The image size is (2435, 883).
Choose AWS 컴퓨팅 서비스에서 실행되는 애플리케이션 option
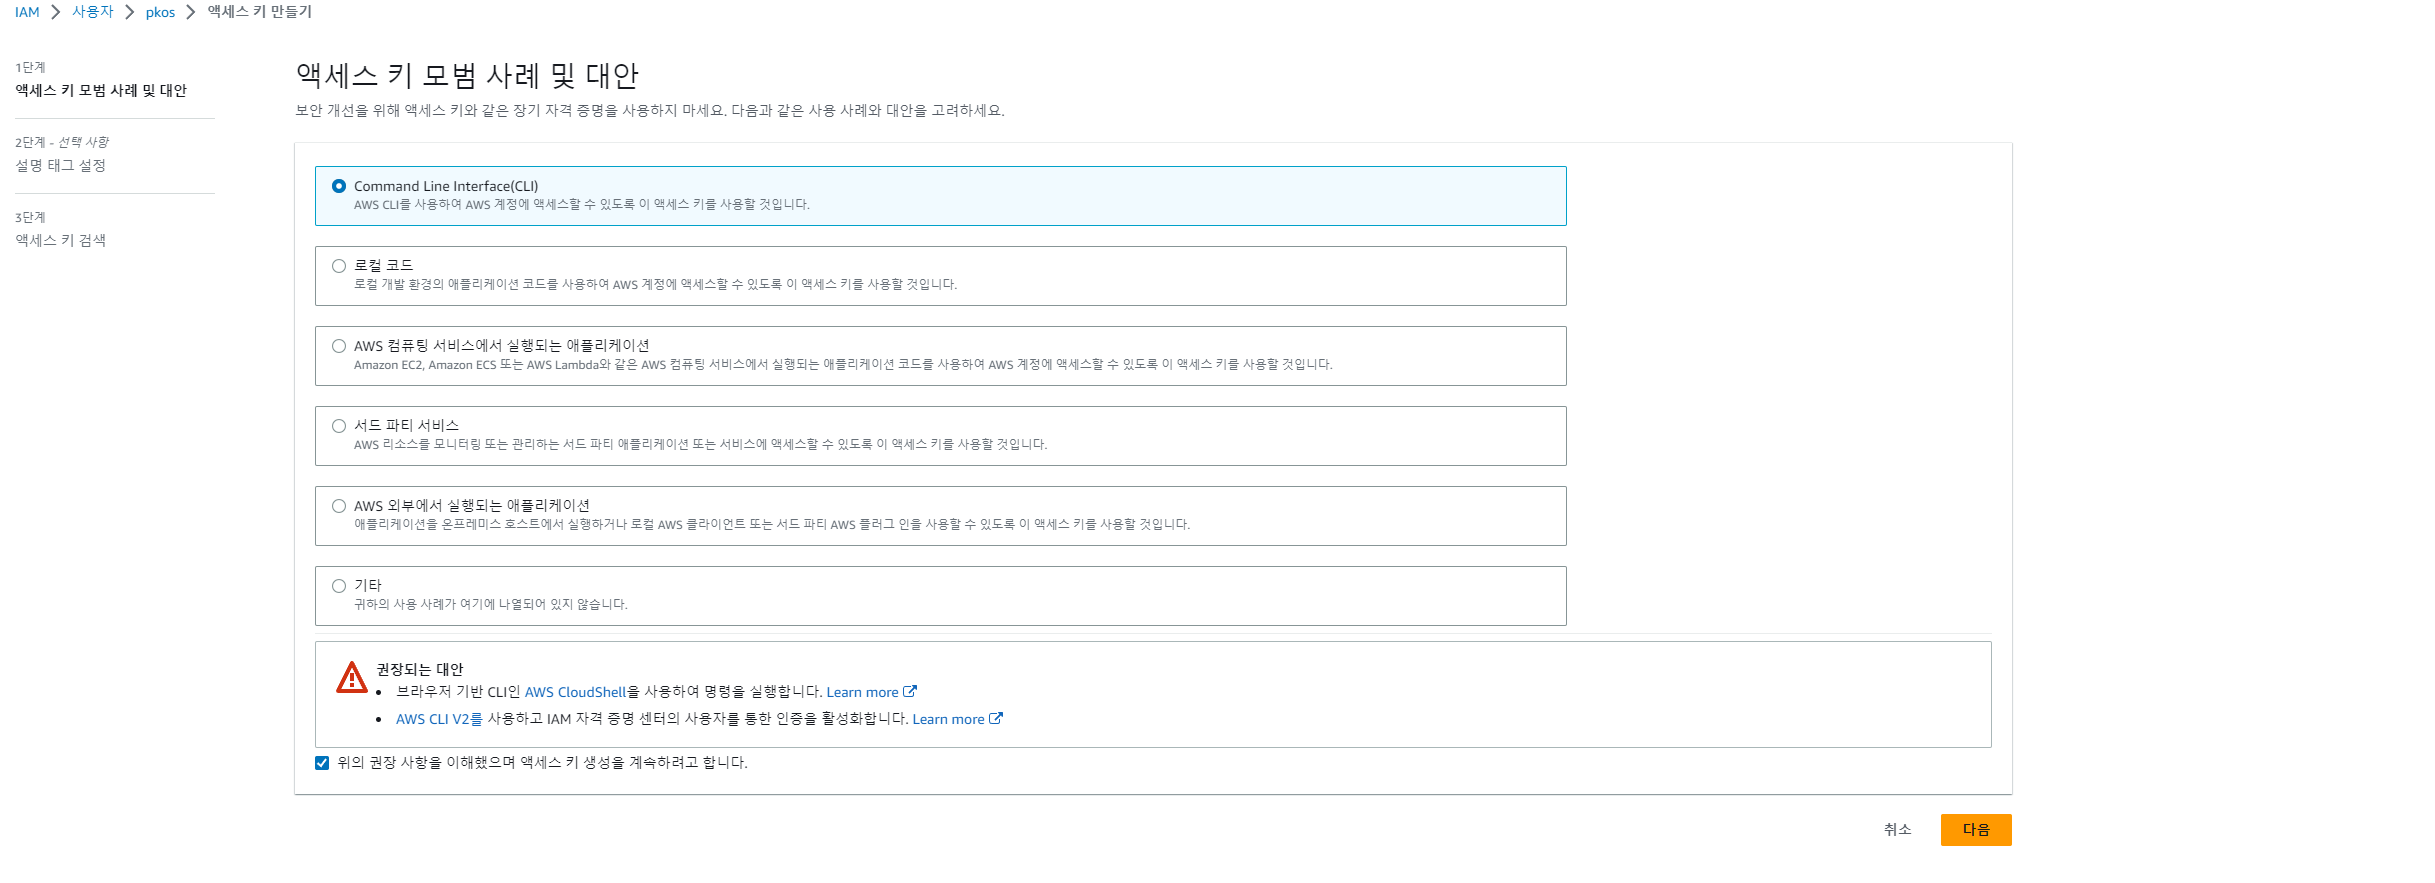(x=339, y=346)
